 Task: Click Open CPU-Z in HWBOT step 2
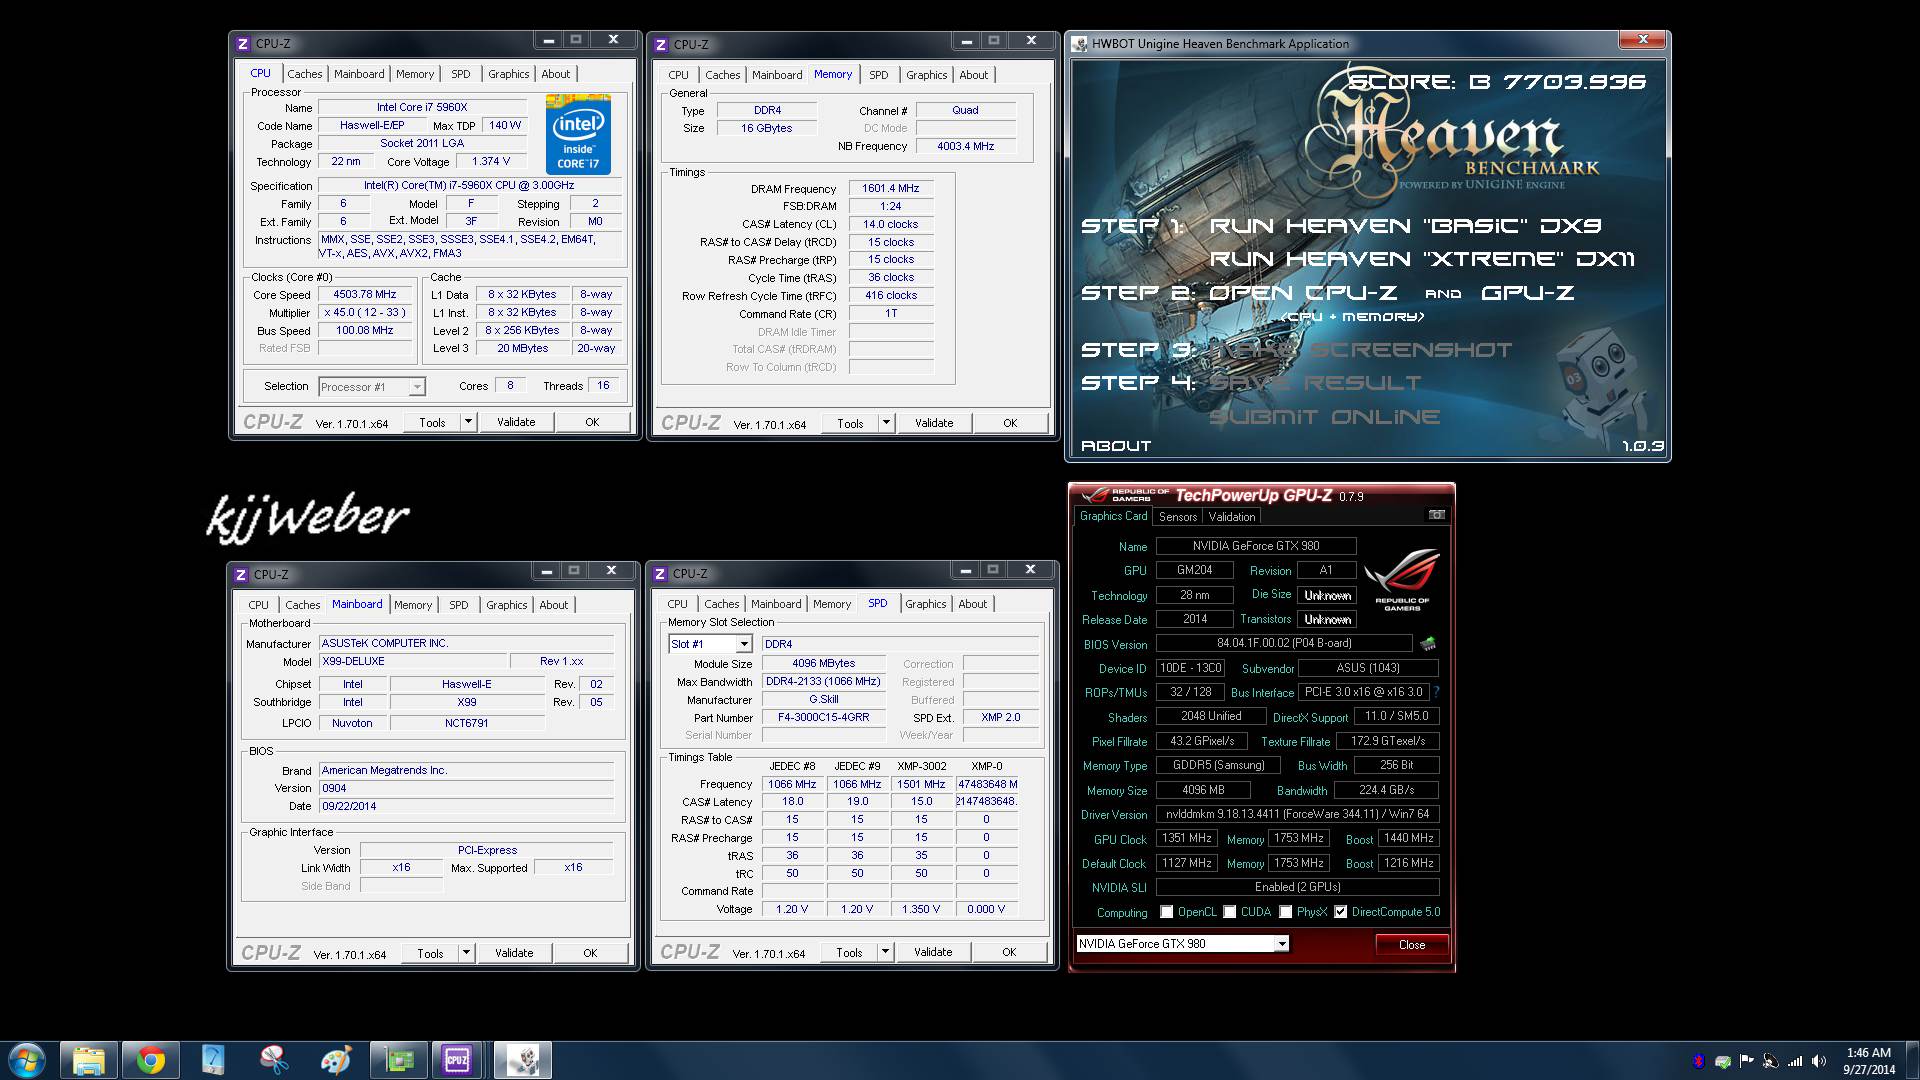coord(1303,293)
